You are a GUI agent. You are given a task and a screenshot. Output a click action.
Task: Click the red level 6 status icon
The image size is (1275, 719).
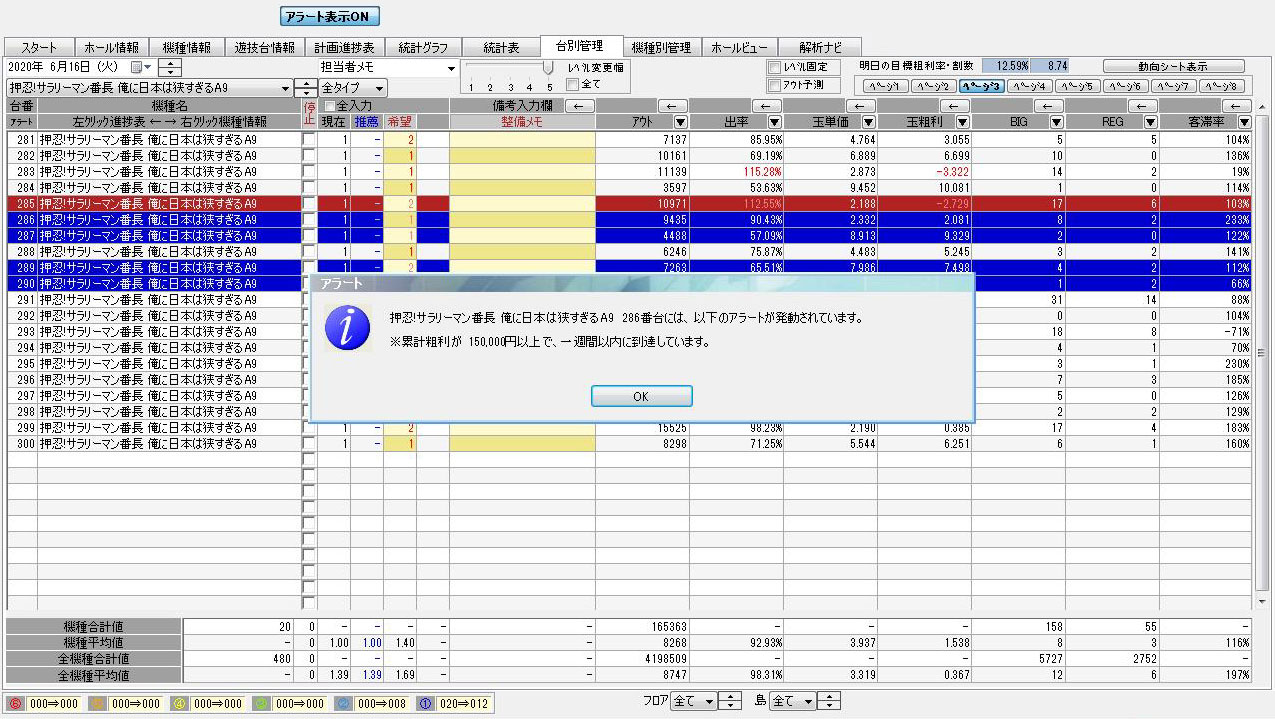pyautogui.click(x=15, y=703)
